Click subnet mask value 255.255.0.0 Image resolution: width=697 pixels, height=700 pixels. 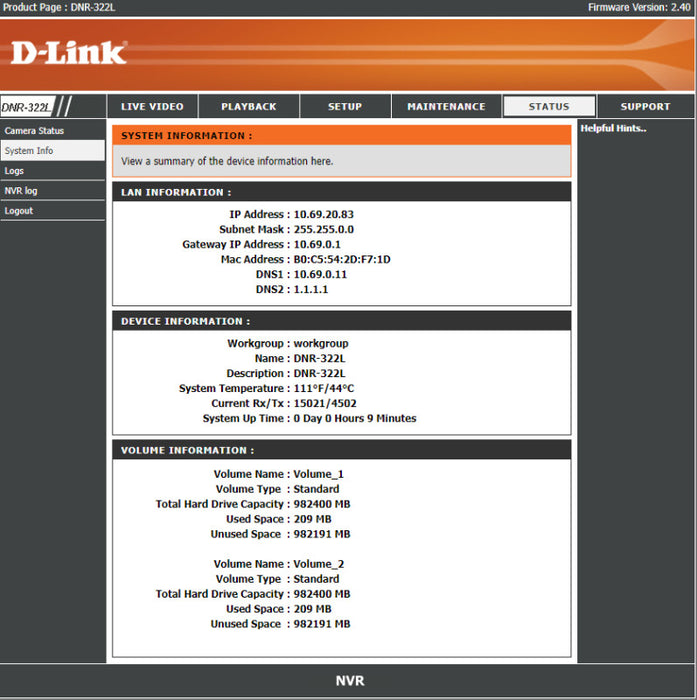tap(324, 229)
